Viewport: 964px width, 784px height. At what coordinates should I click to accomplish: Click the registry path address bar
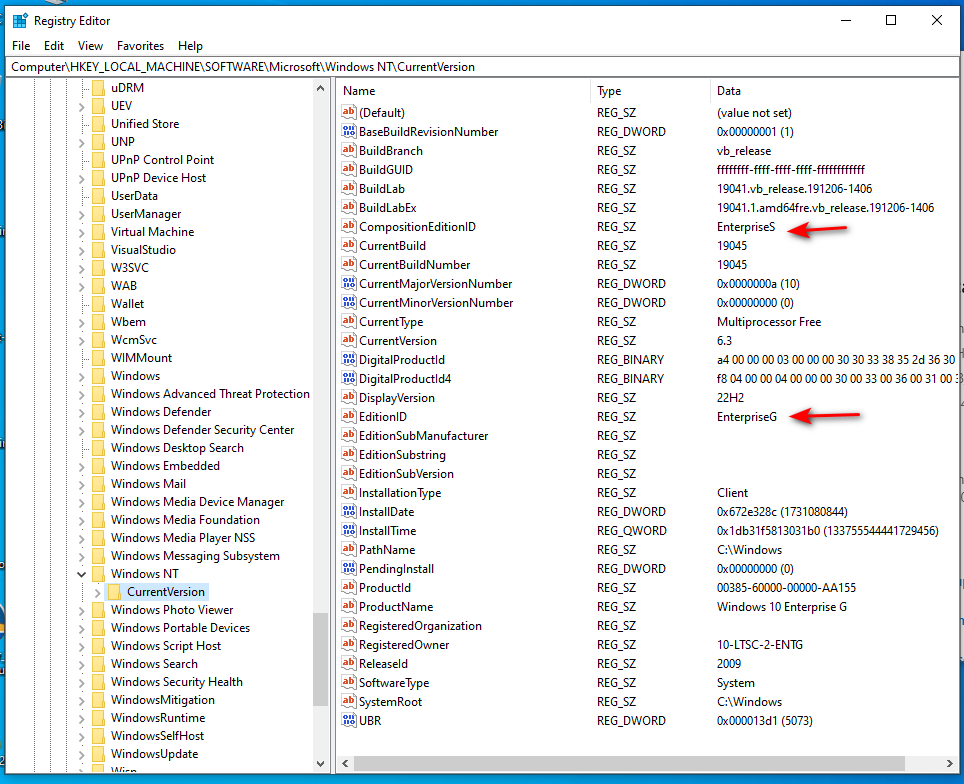click(482, 67)
